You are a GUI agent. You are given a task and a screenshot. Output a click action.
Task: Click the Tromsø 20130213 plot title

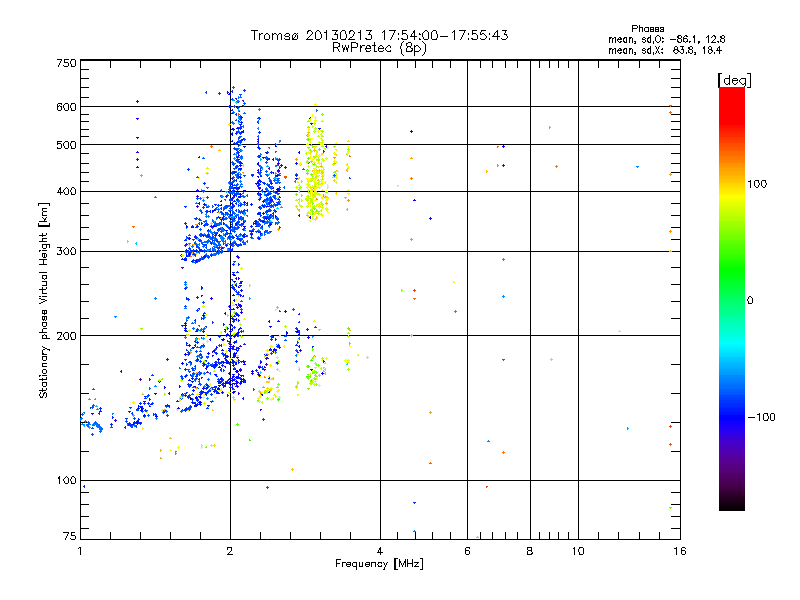(379, 35)
